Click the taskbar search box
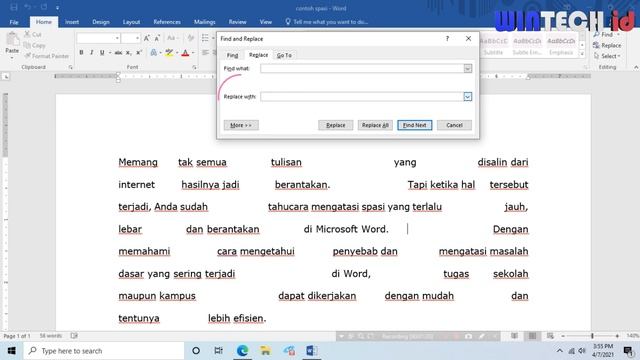This screenshot has width=640, height=360. (x=104, y=351)
